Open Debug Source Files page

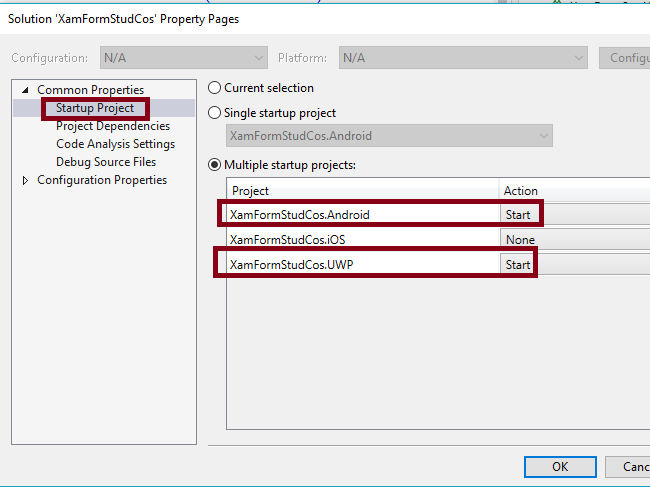[x=106, y=162]
